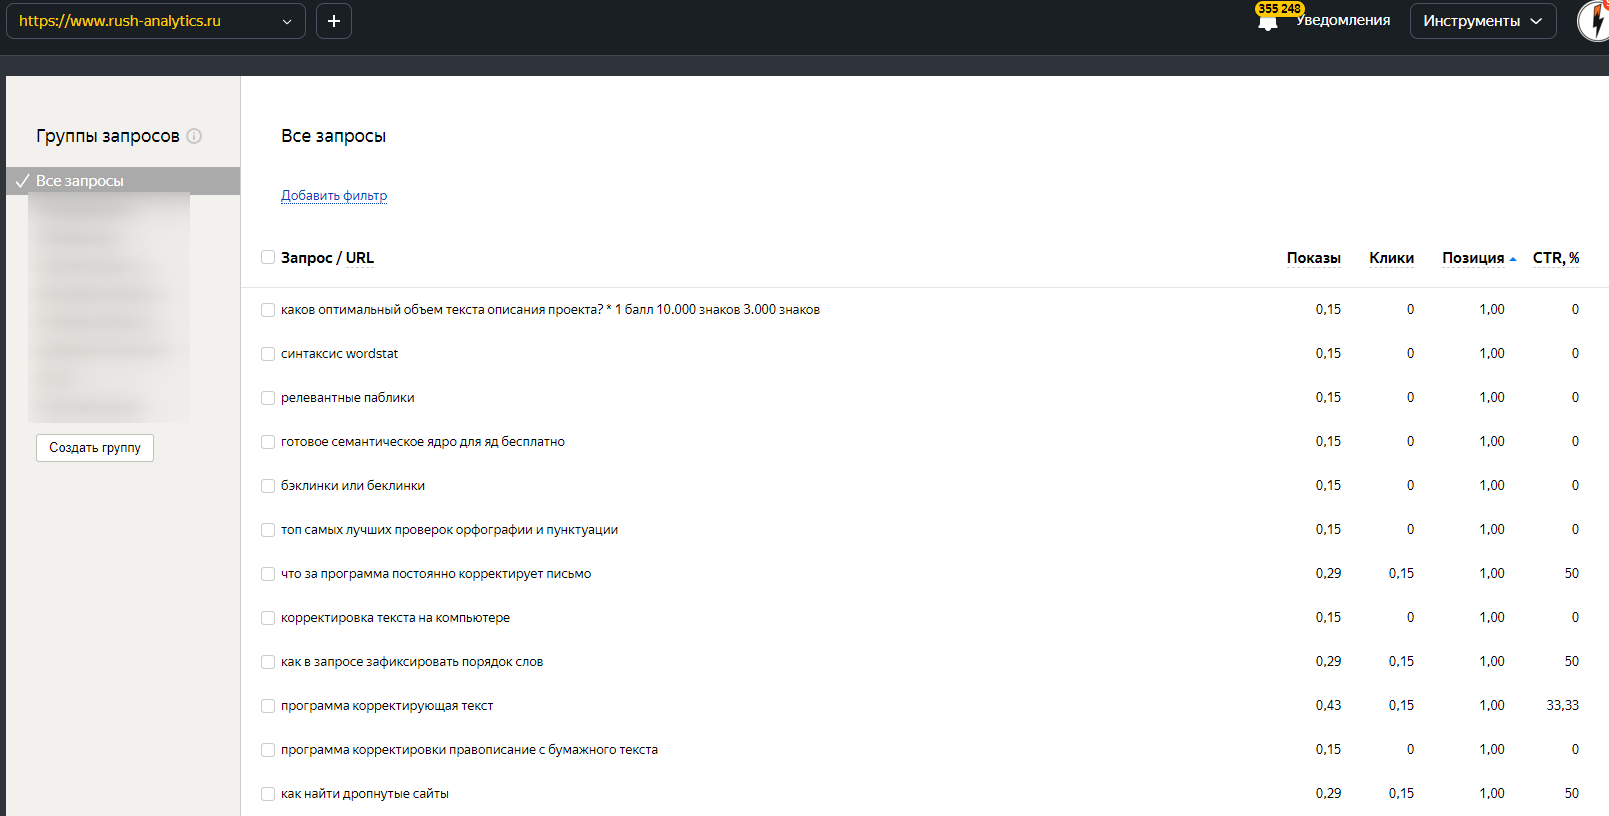Toggle the select-all checkbox in Запрос / URL header
This screenshot has width=1609, height=816.
pos(268,257)
